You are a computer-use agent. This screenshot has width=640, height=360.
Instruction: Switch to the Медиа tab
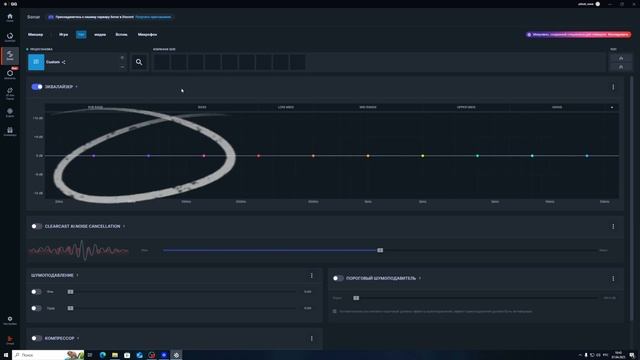pyautogui.click(x=100, y=35)
